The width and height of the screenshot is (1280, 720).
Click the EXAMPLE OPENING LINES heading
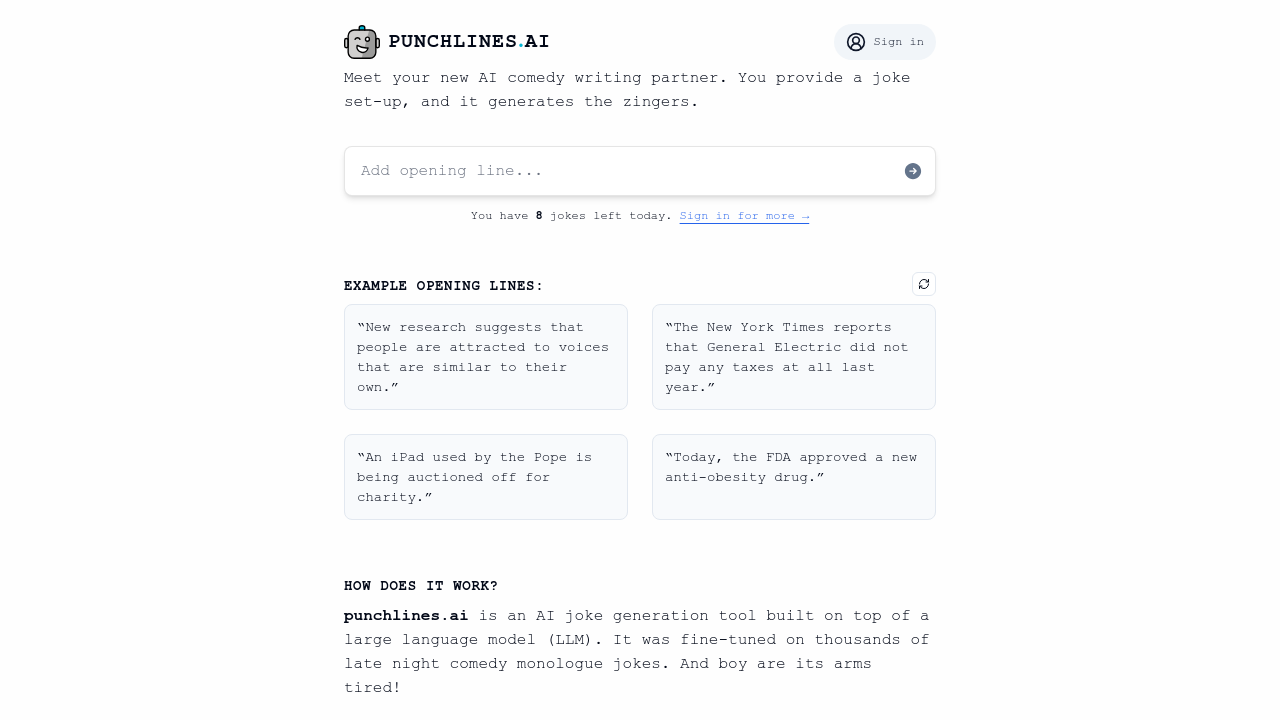[443, 285]
